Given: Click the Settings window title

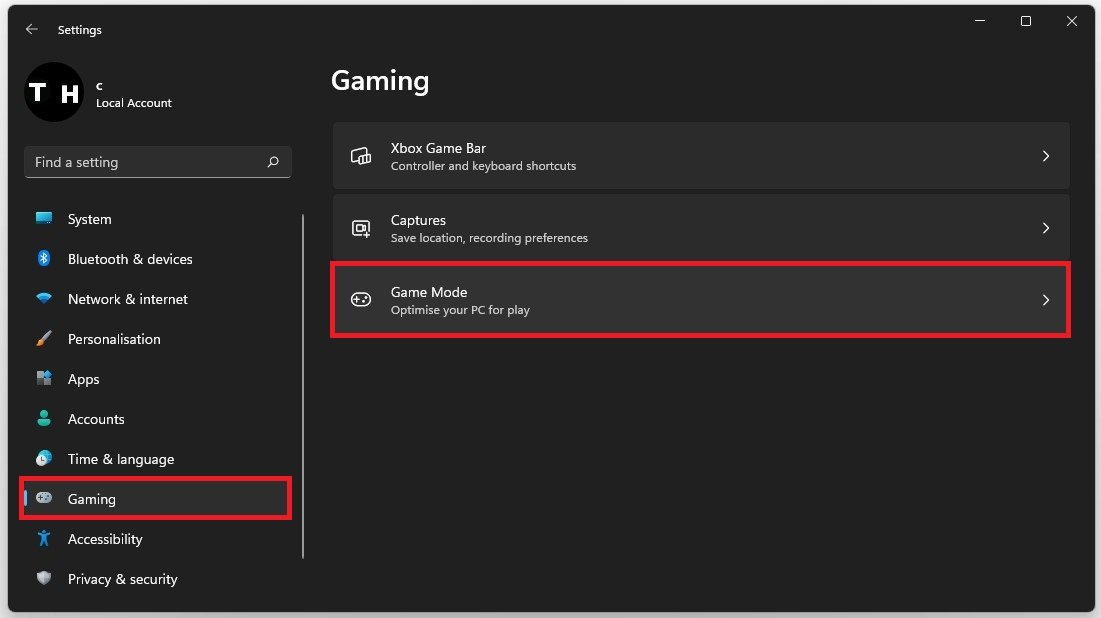Looking at the screenshot, I should click(x=79, y=30).
